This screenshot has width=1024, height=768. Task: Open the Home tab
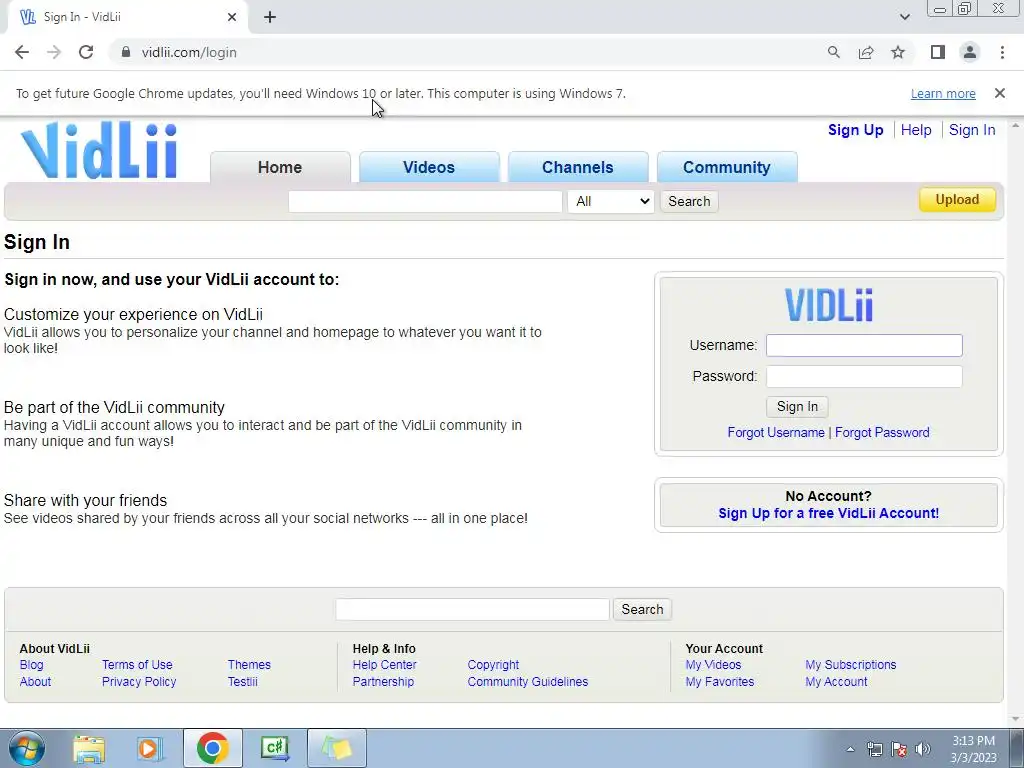[x=280, y=167]
